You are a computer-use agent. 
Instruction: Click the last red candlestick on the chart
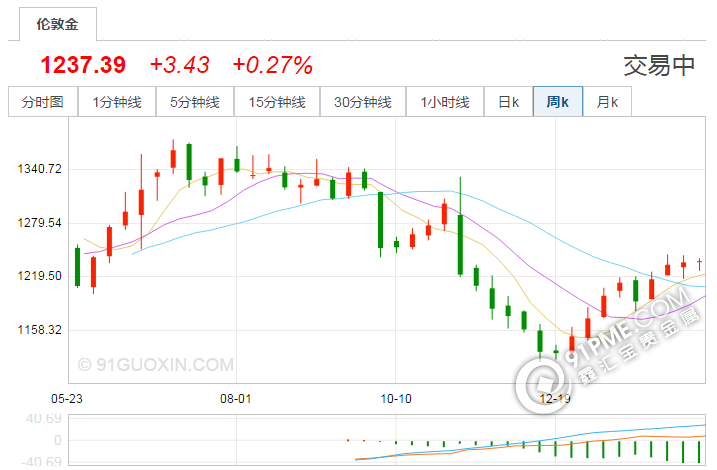699,263
